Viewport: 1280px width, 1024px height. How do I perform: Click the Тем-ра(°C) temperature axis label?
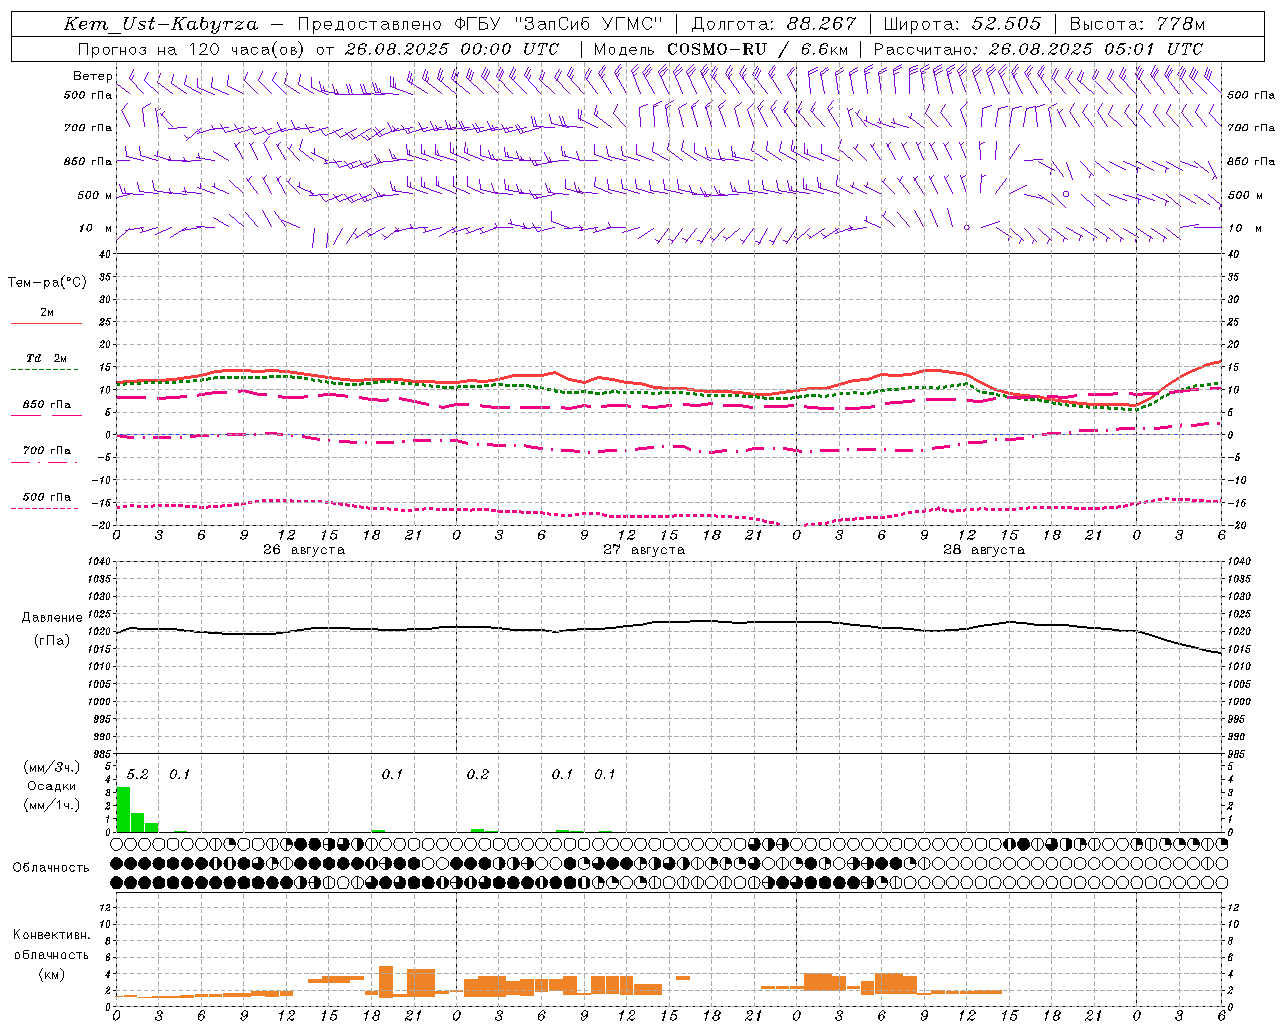[x=47, y=283]
